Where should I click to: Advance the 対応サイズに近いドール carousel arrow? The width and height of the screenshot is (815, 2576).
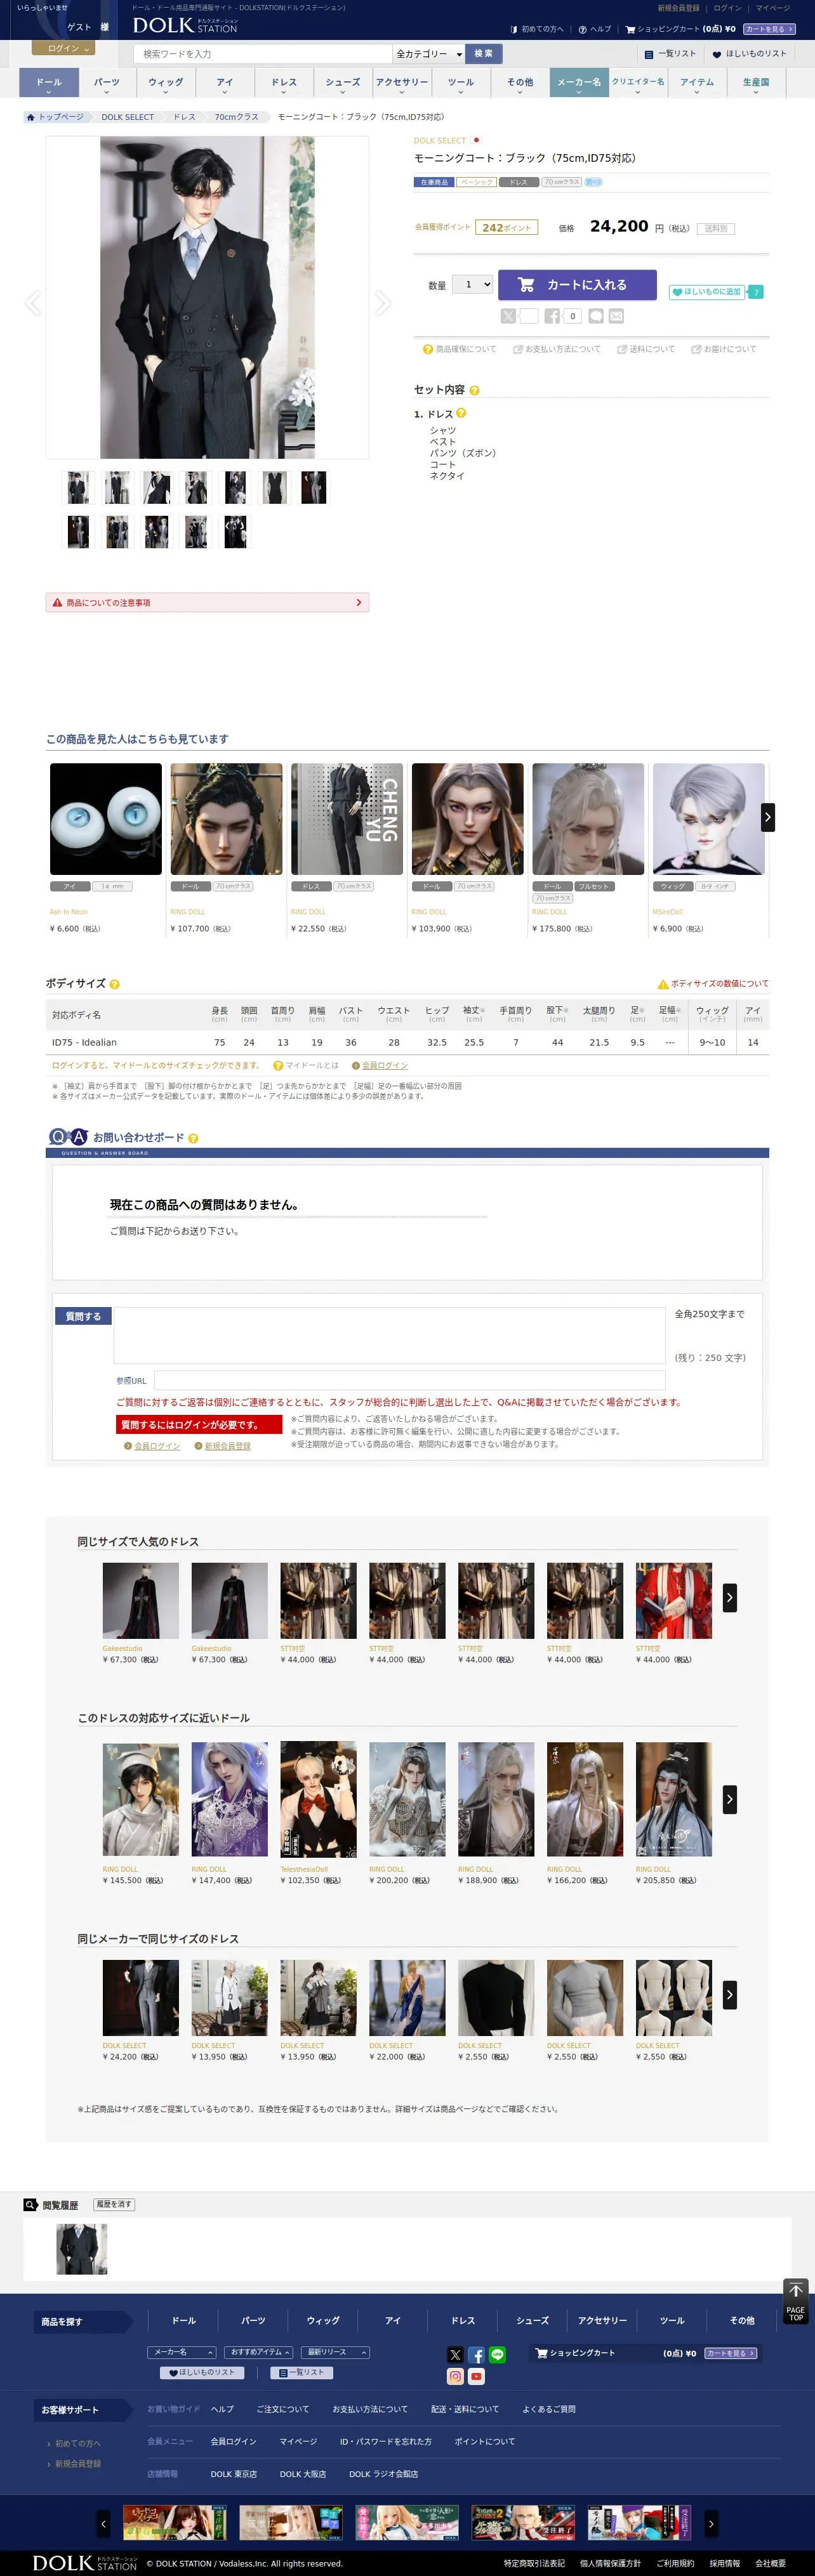coord(729,1799)
